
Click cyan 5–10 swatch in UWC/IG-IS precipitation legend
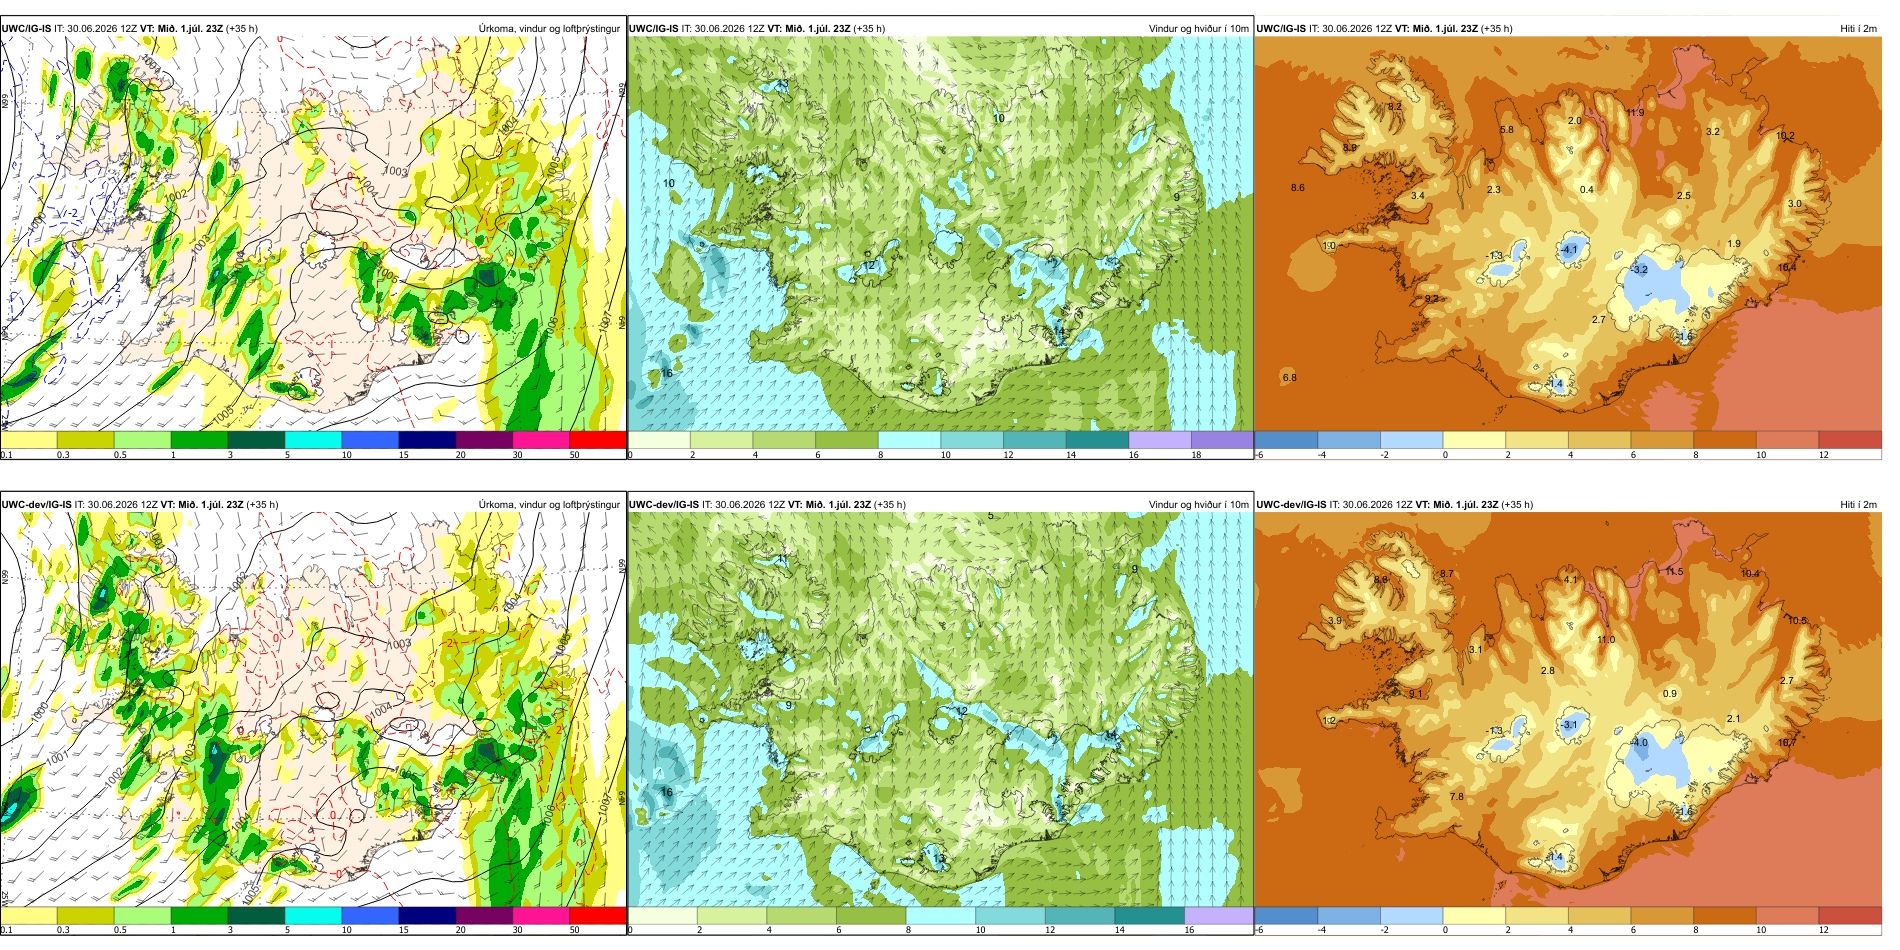click(x=313, y=440)
